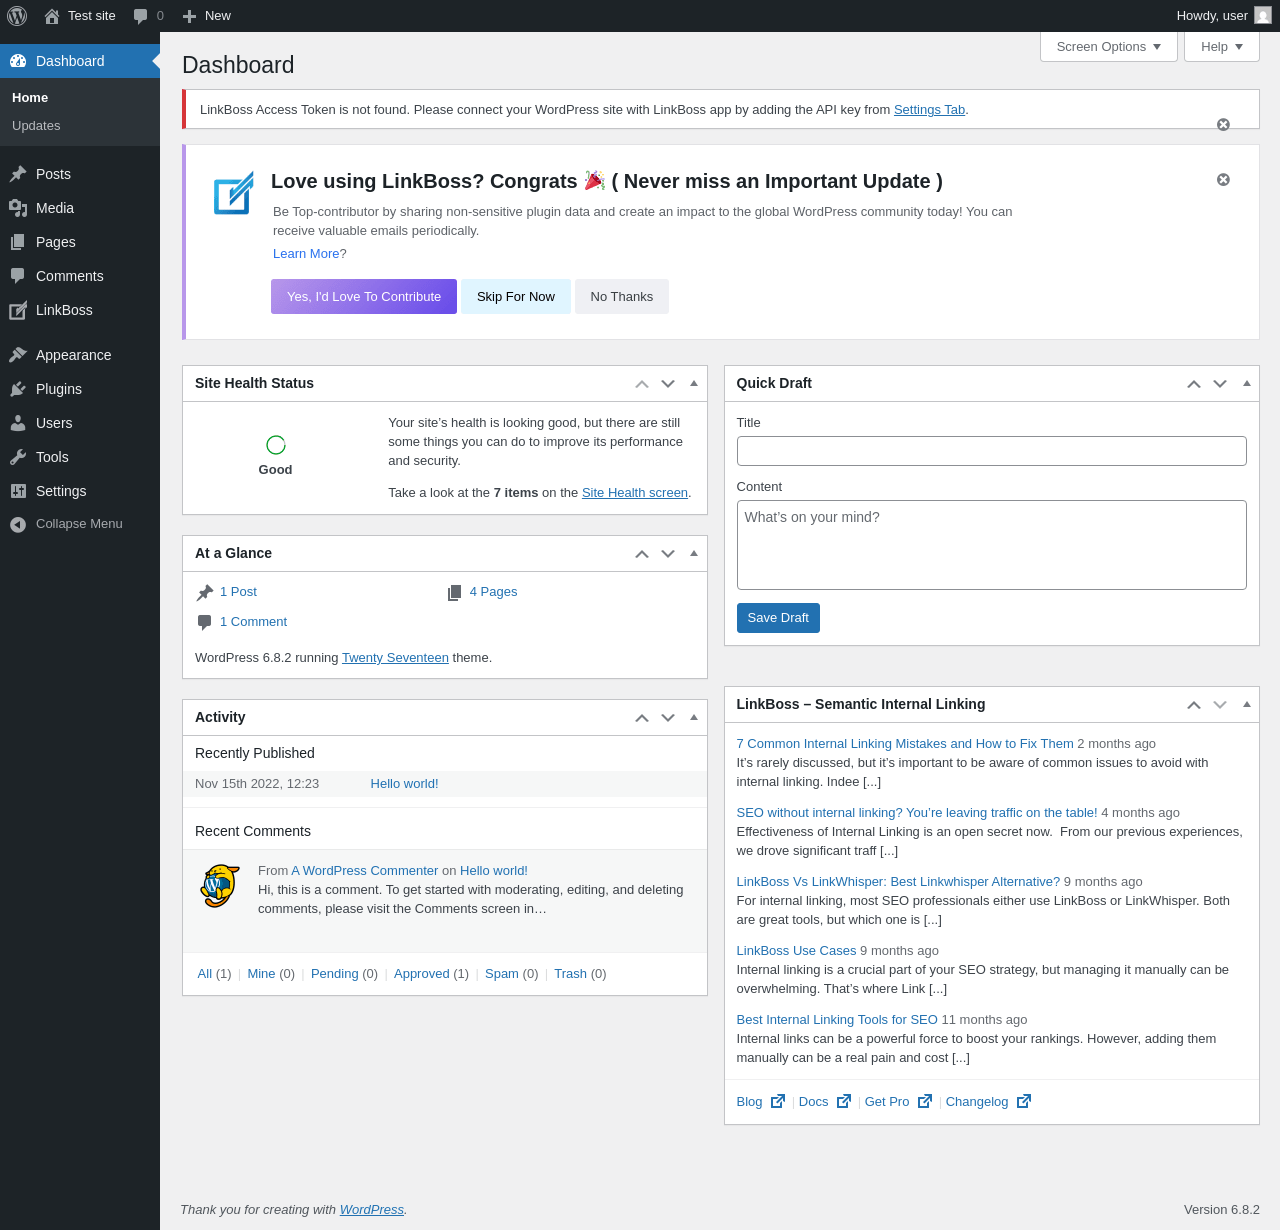Expand the Help dropdown tab
The image size is (1280, 1230).
point(1222,47)
